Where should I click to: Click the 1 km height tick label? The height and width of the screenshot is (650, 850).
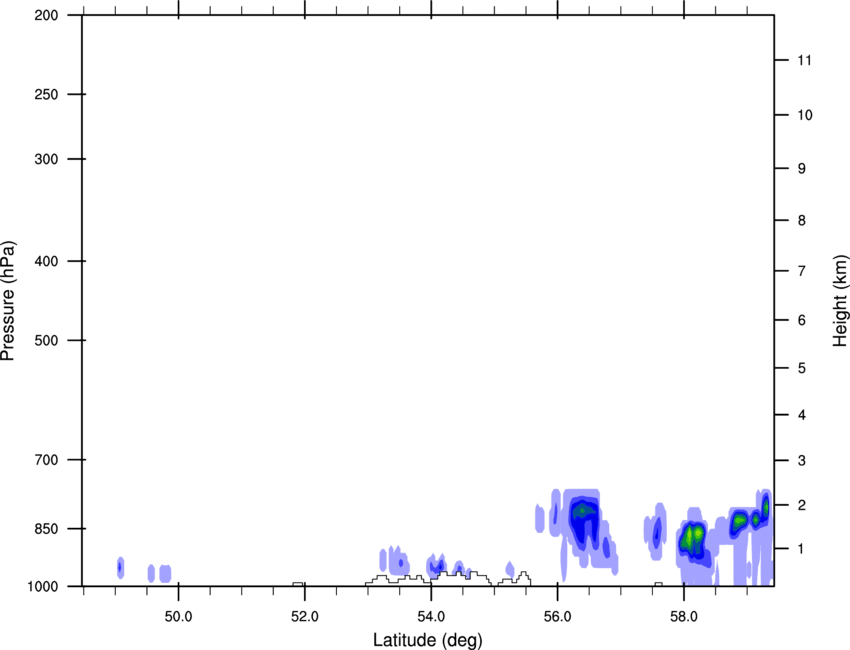click(x=801, y=549)
